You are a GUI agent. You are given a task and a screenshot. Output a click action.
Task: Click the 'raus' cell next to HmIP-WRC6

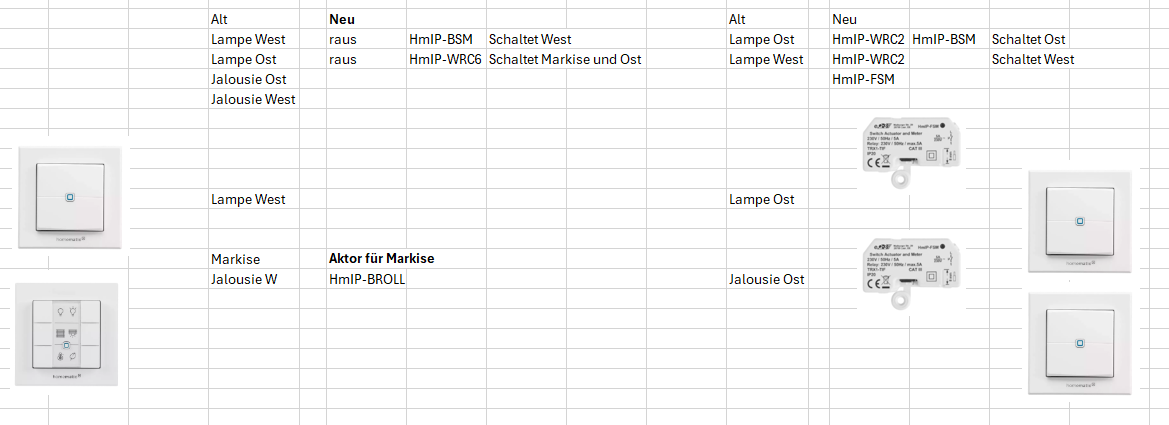[x=343, y=59]
